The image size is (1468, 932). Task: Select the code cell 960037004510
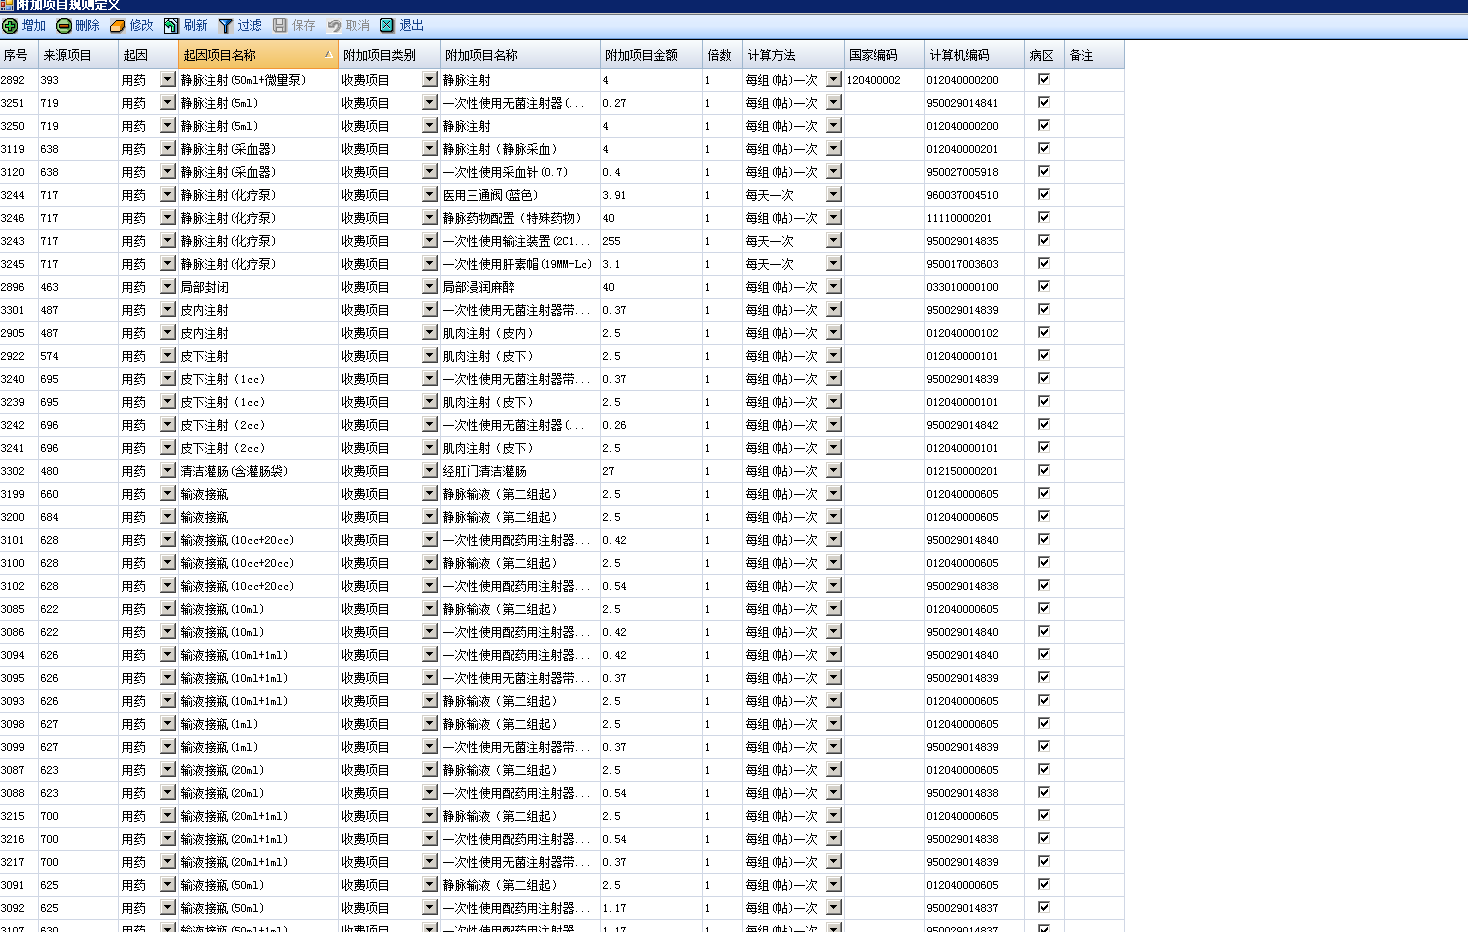975,195
